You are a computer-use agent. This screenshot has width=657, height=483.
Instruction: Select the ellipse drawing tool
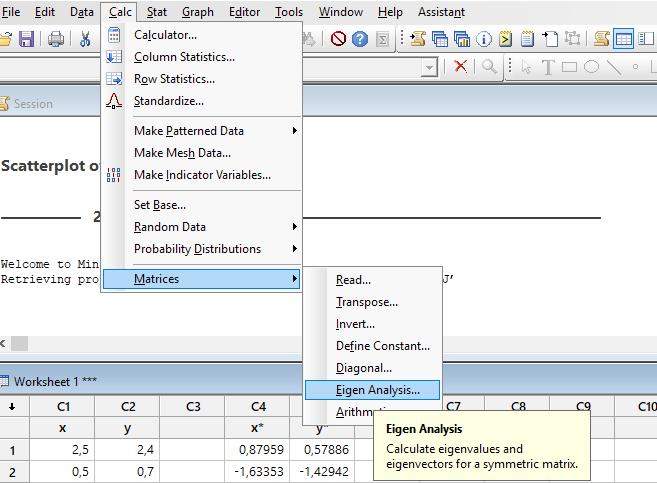pyautogui.click(x=591, y=67)
